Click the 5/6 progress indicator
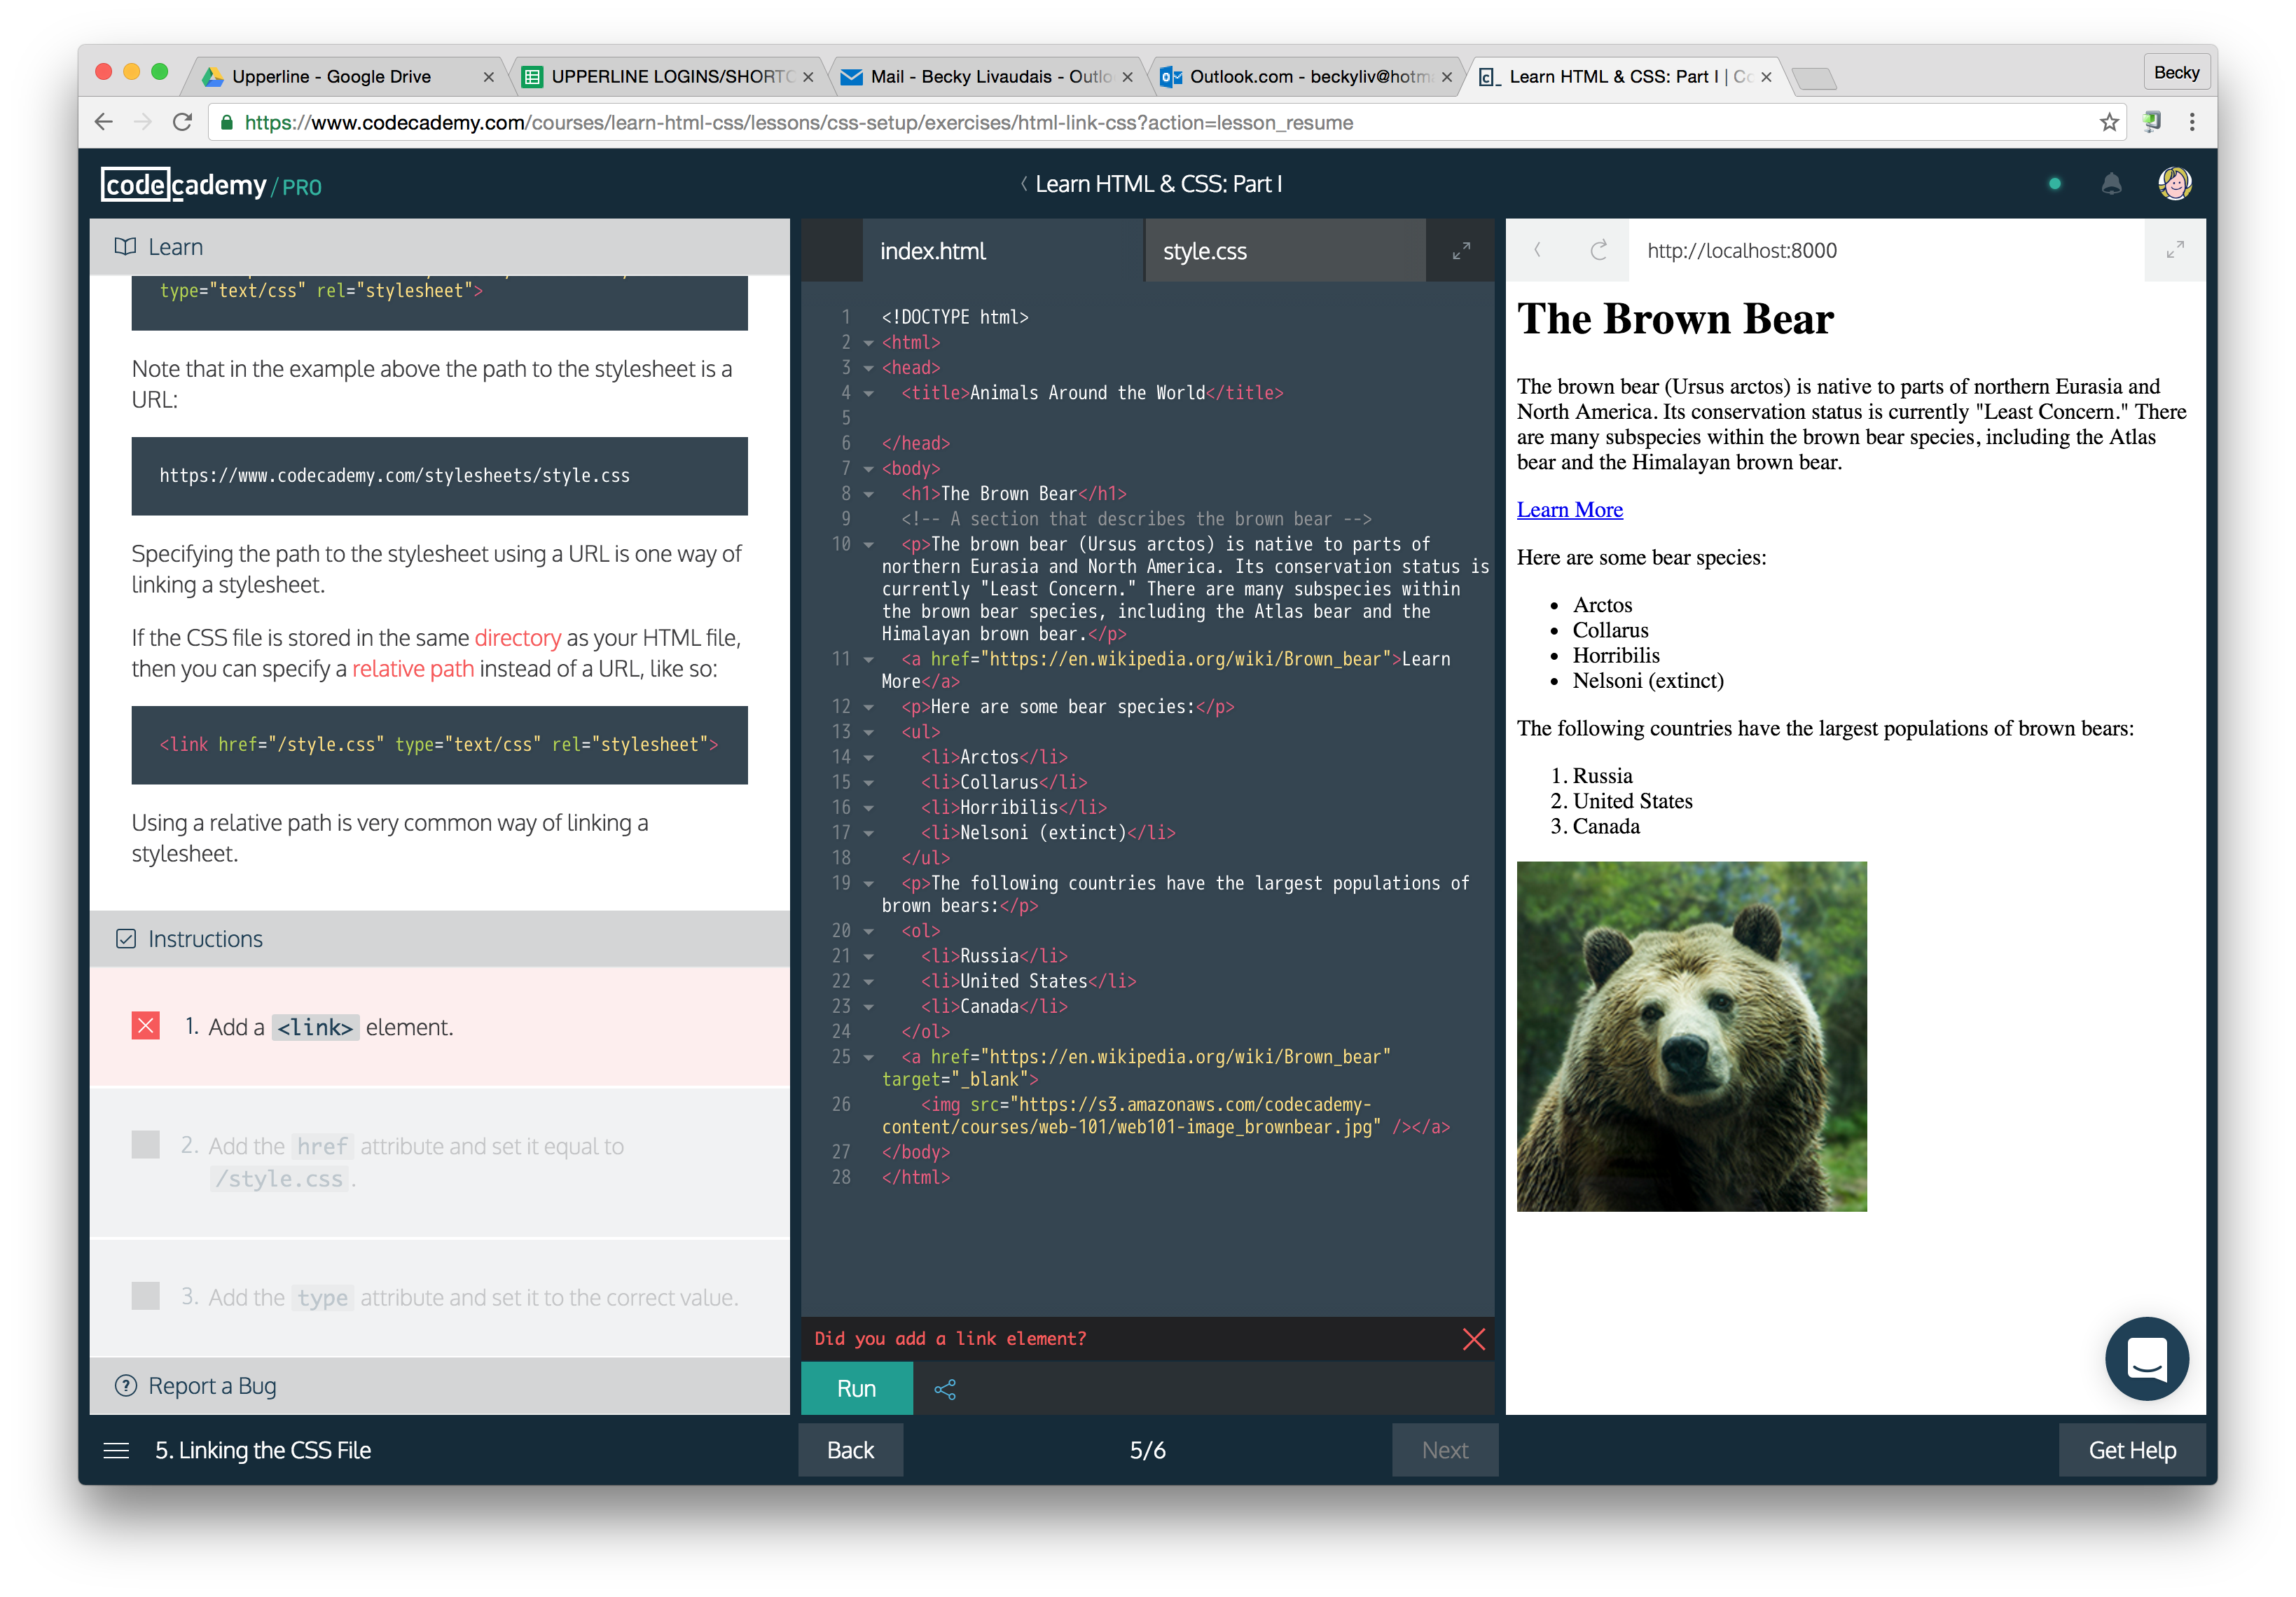 (x=1147, y=1450)
